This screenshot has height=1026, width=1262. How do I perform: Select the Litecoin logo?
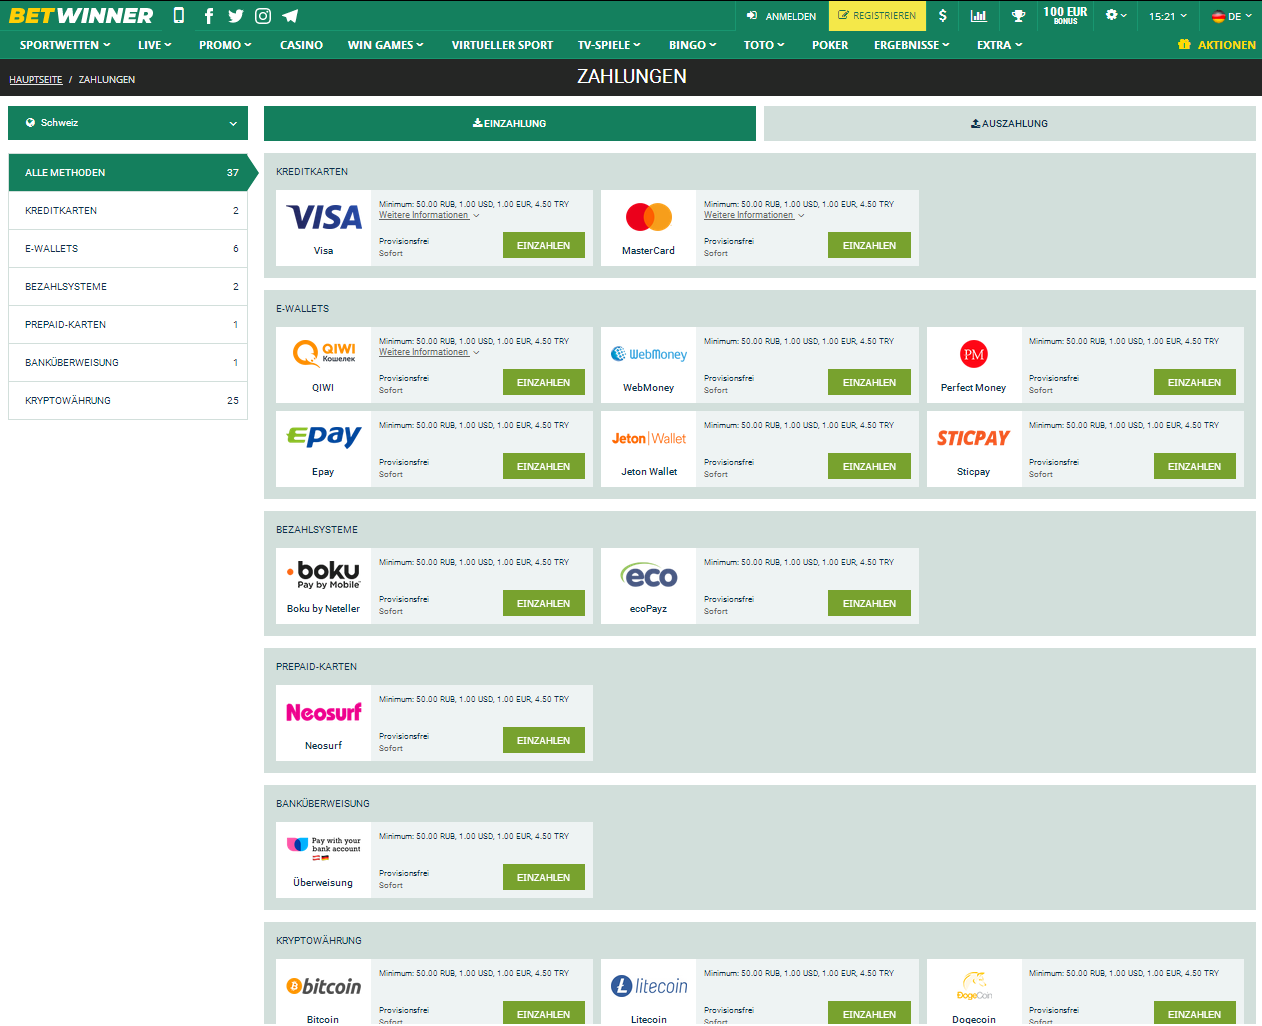coord(649,986)
